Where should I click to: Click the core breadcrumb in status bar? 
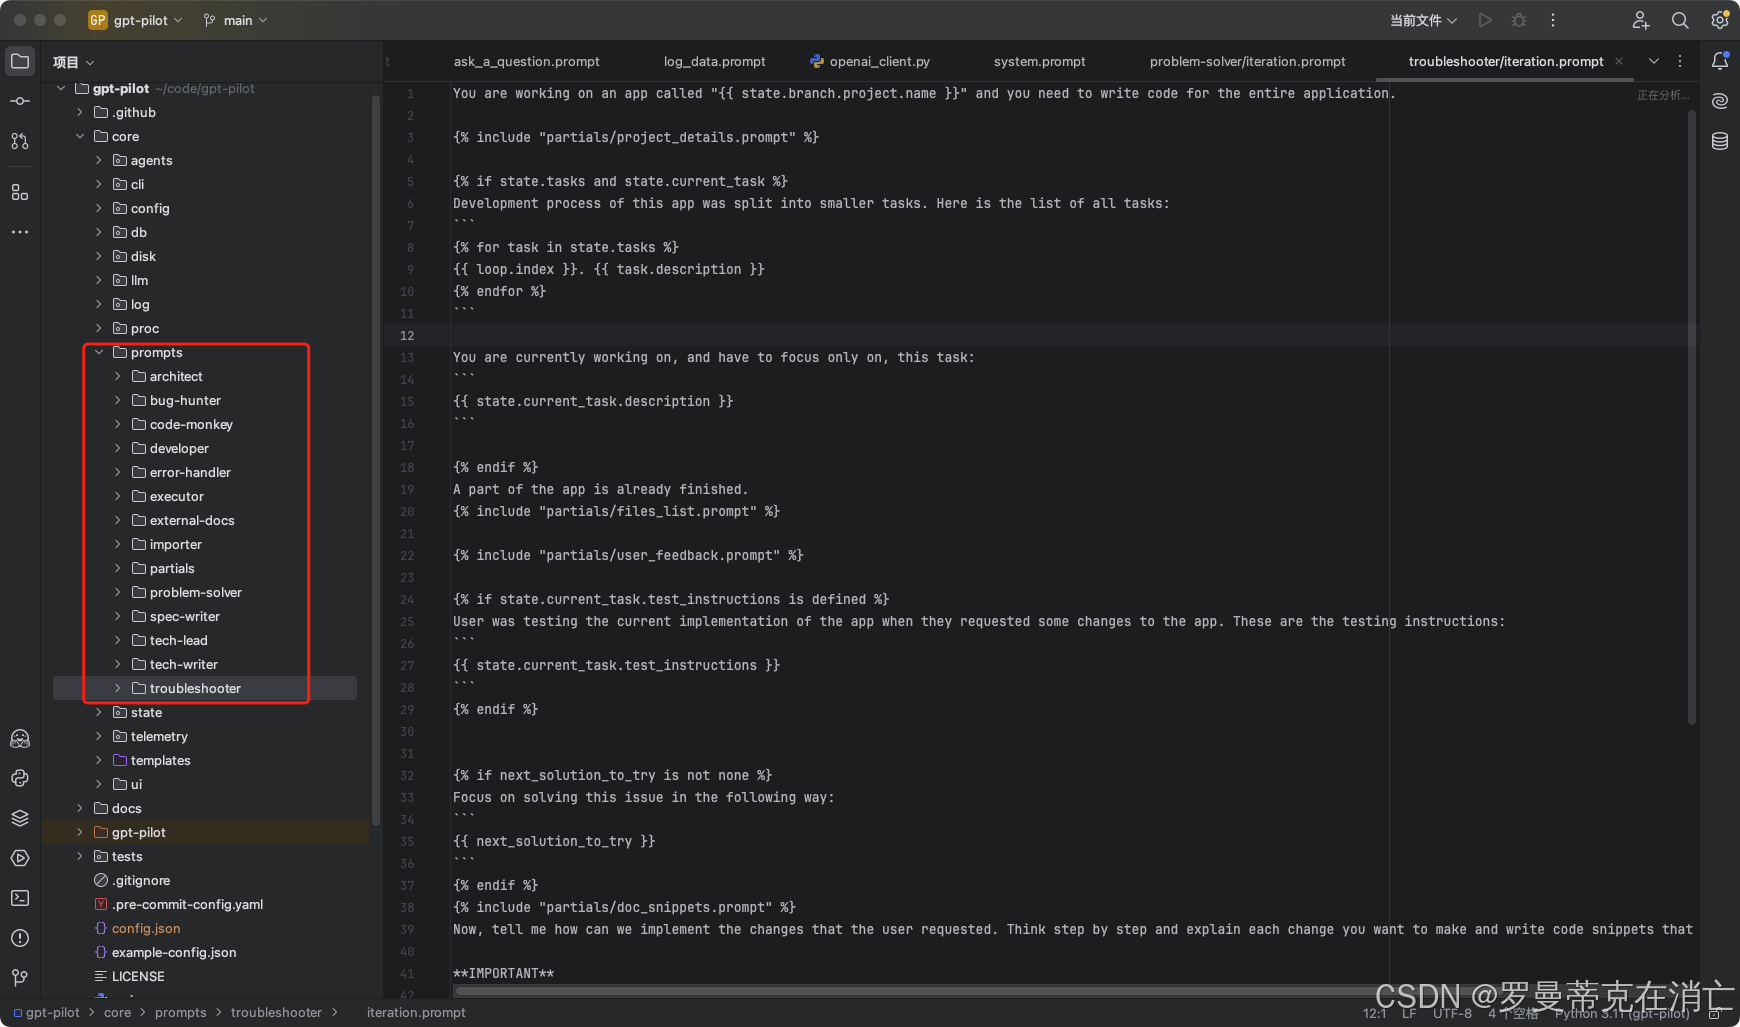[117, 1012]
